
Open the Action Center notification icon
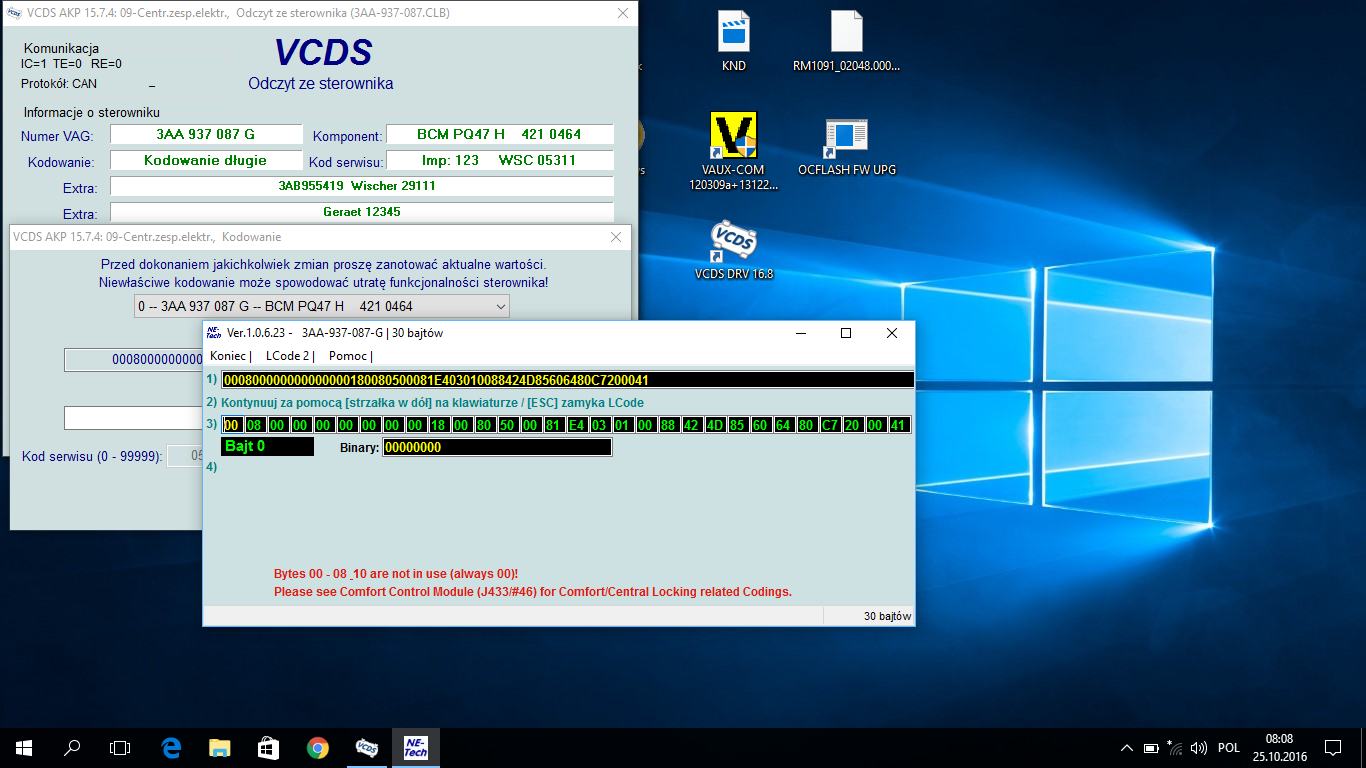coord(1333,747)
